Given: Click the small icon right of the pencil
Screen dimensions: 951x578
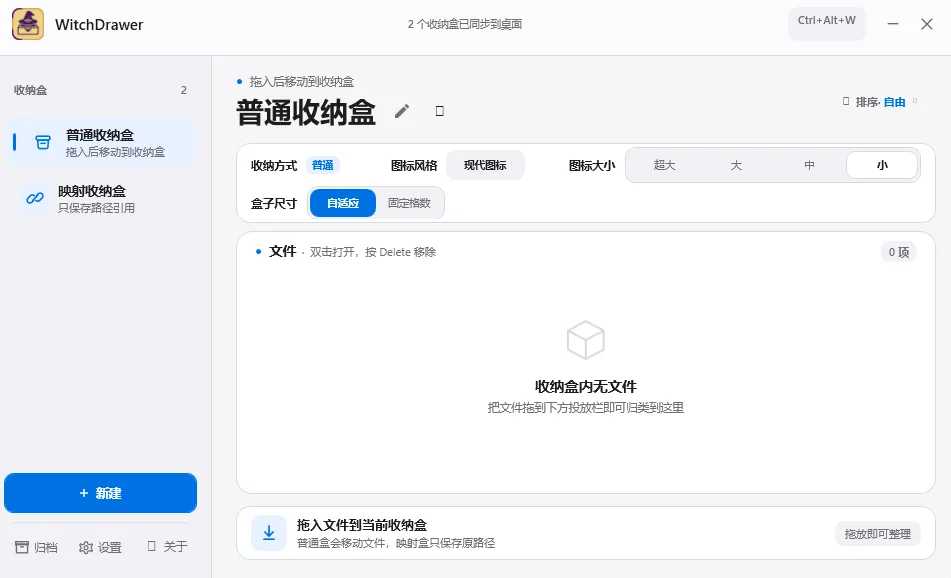Looking at the screenshot, I should click(x=440, y=111).
